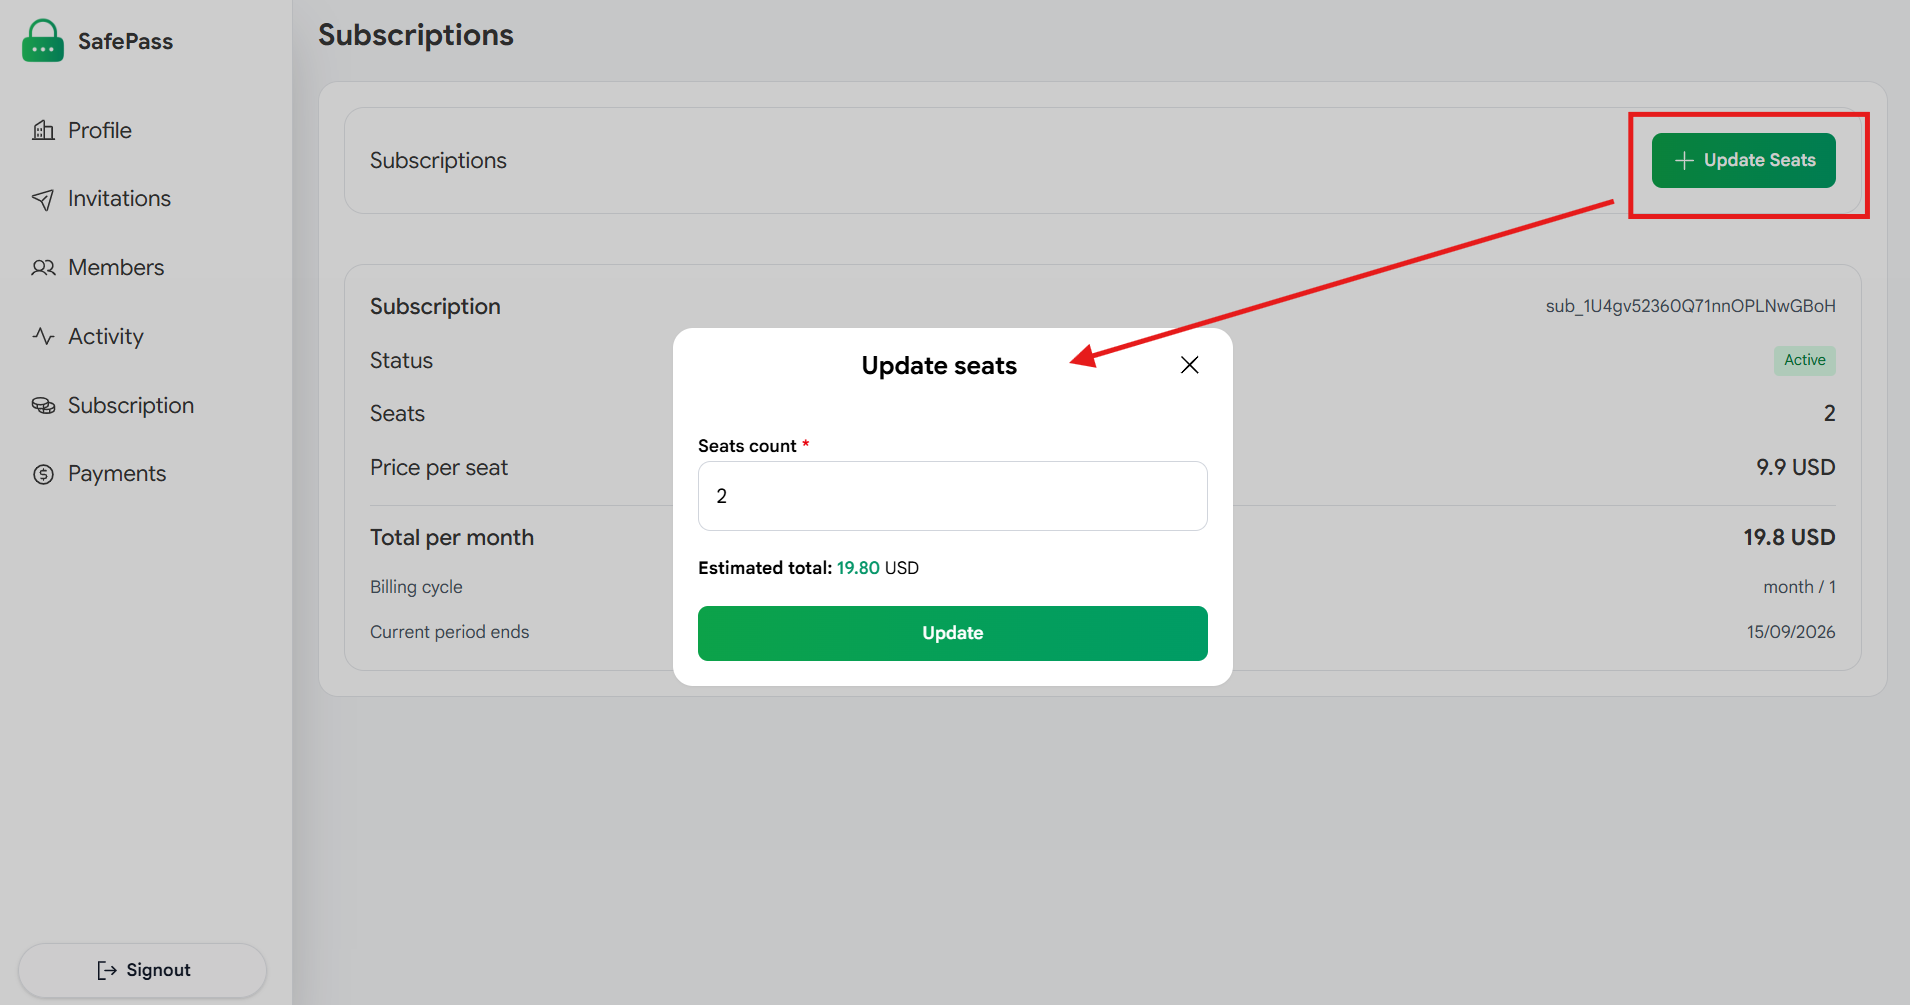Click the SafePass green lock logo

tap(43, 41)
